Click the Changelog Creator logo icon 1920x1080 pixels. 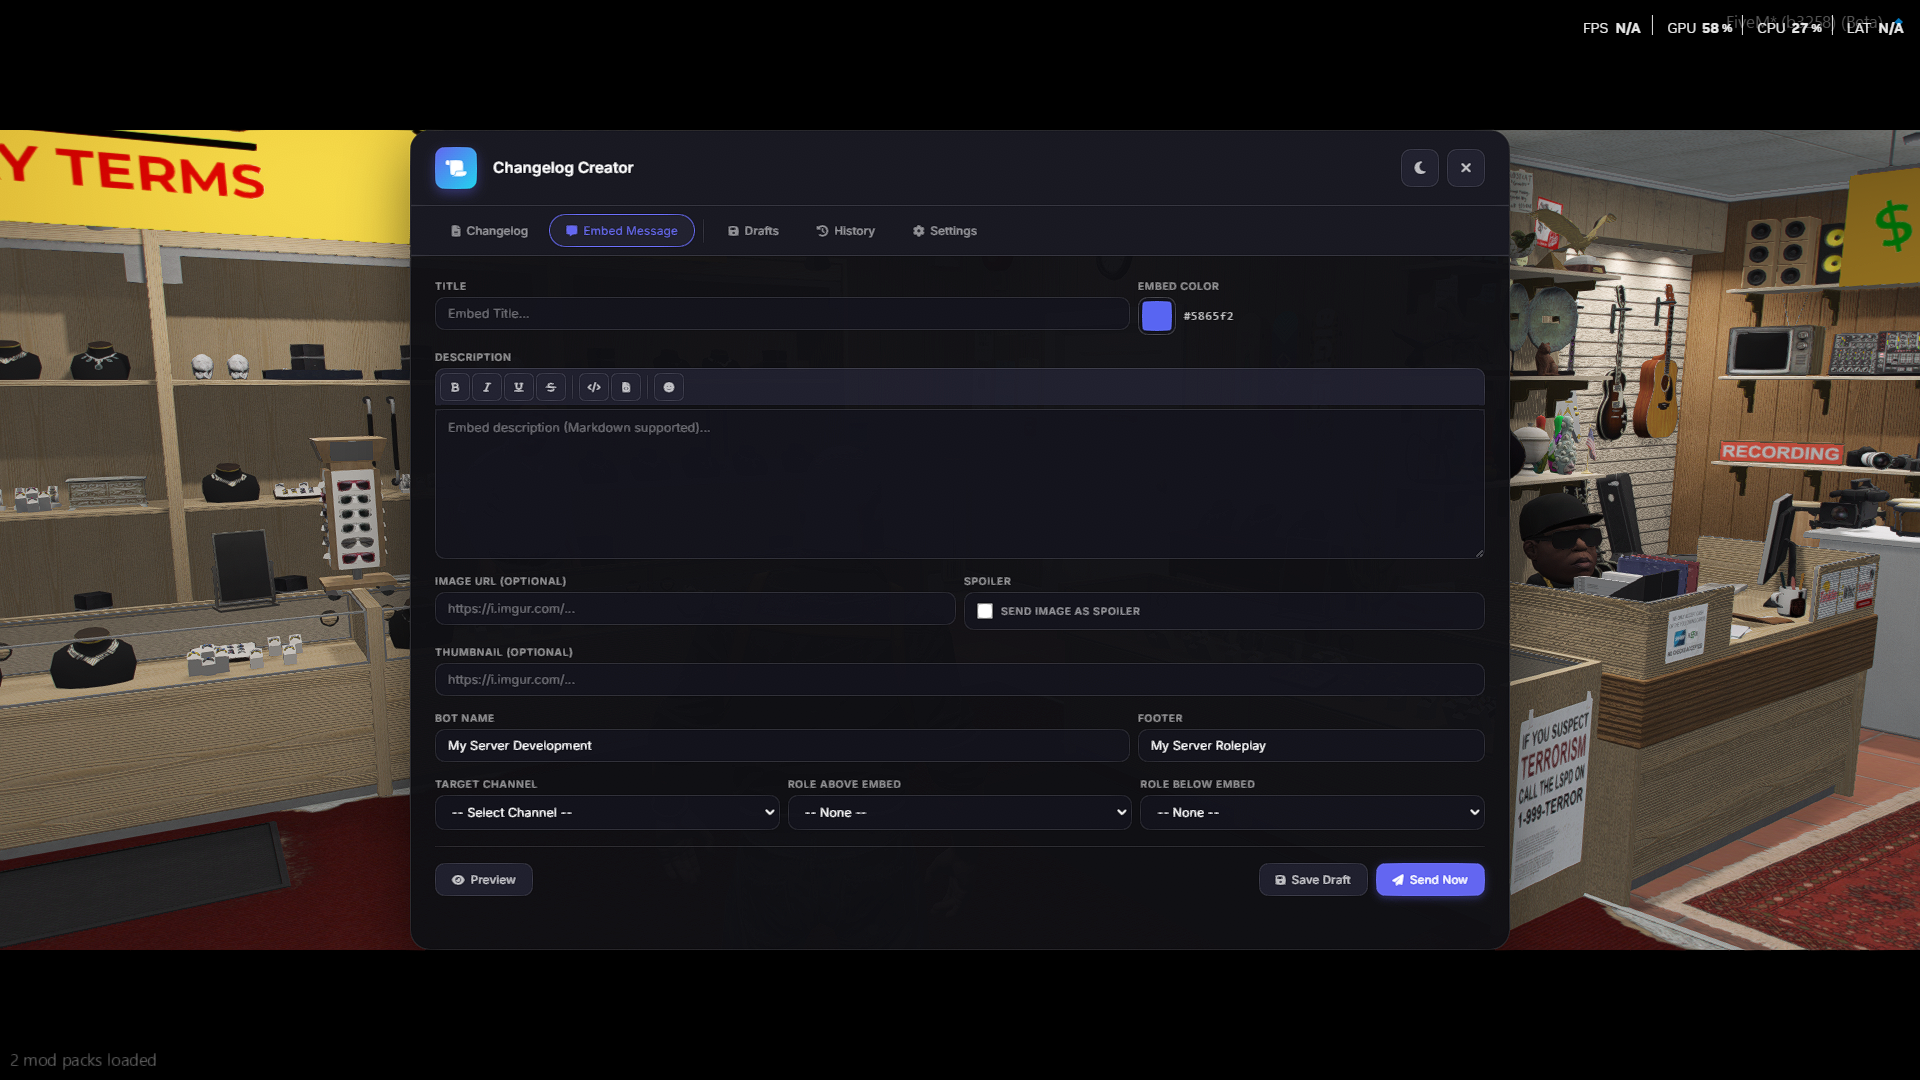[456, 168]
